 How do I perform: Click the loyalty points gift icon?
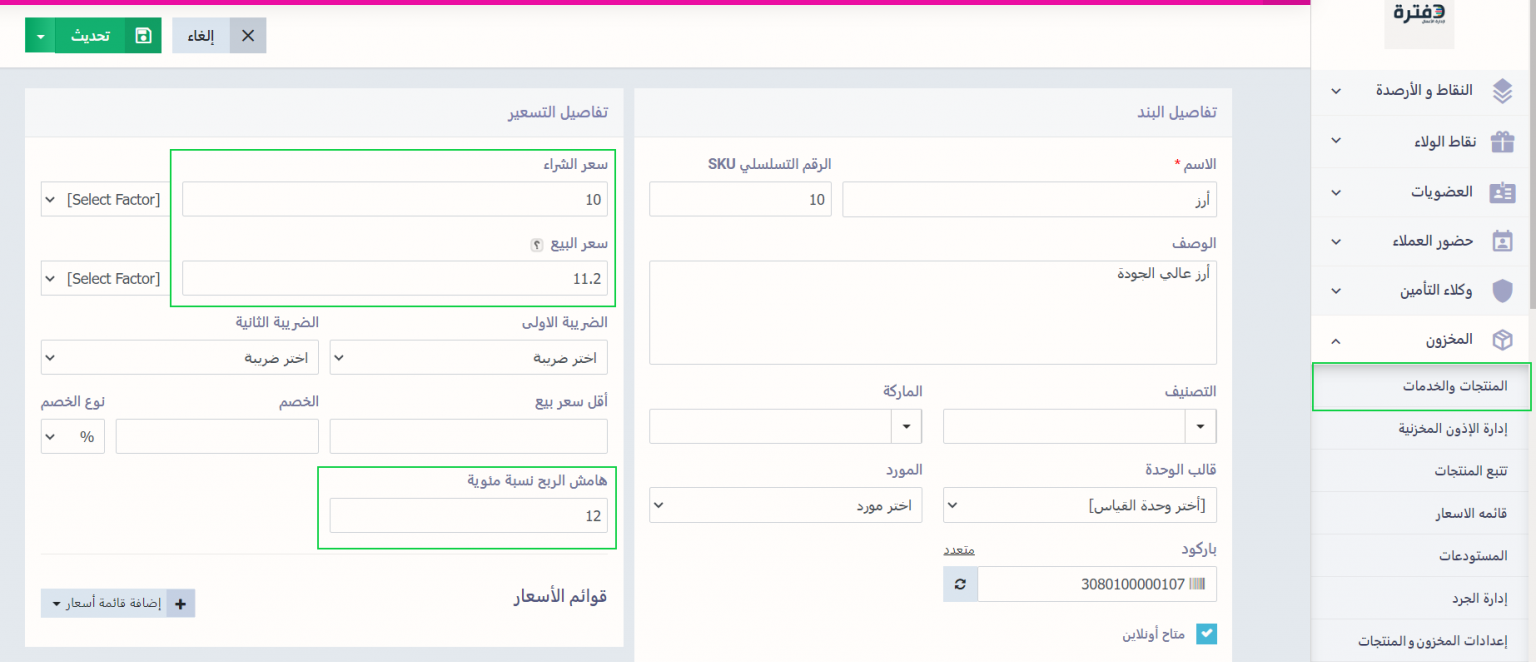click(x=1502, y=141)
